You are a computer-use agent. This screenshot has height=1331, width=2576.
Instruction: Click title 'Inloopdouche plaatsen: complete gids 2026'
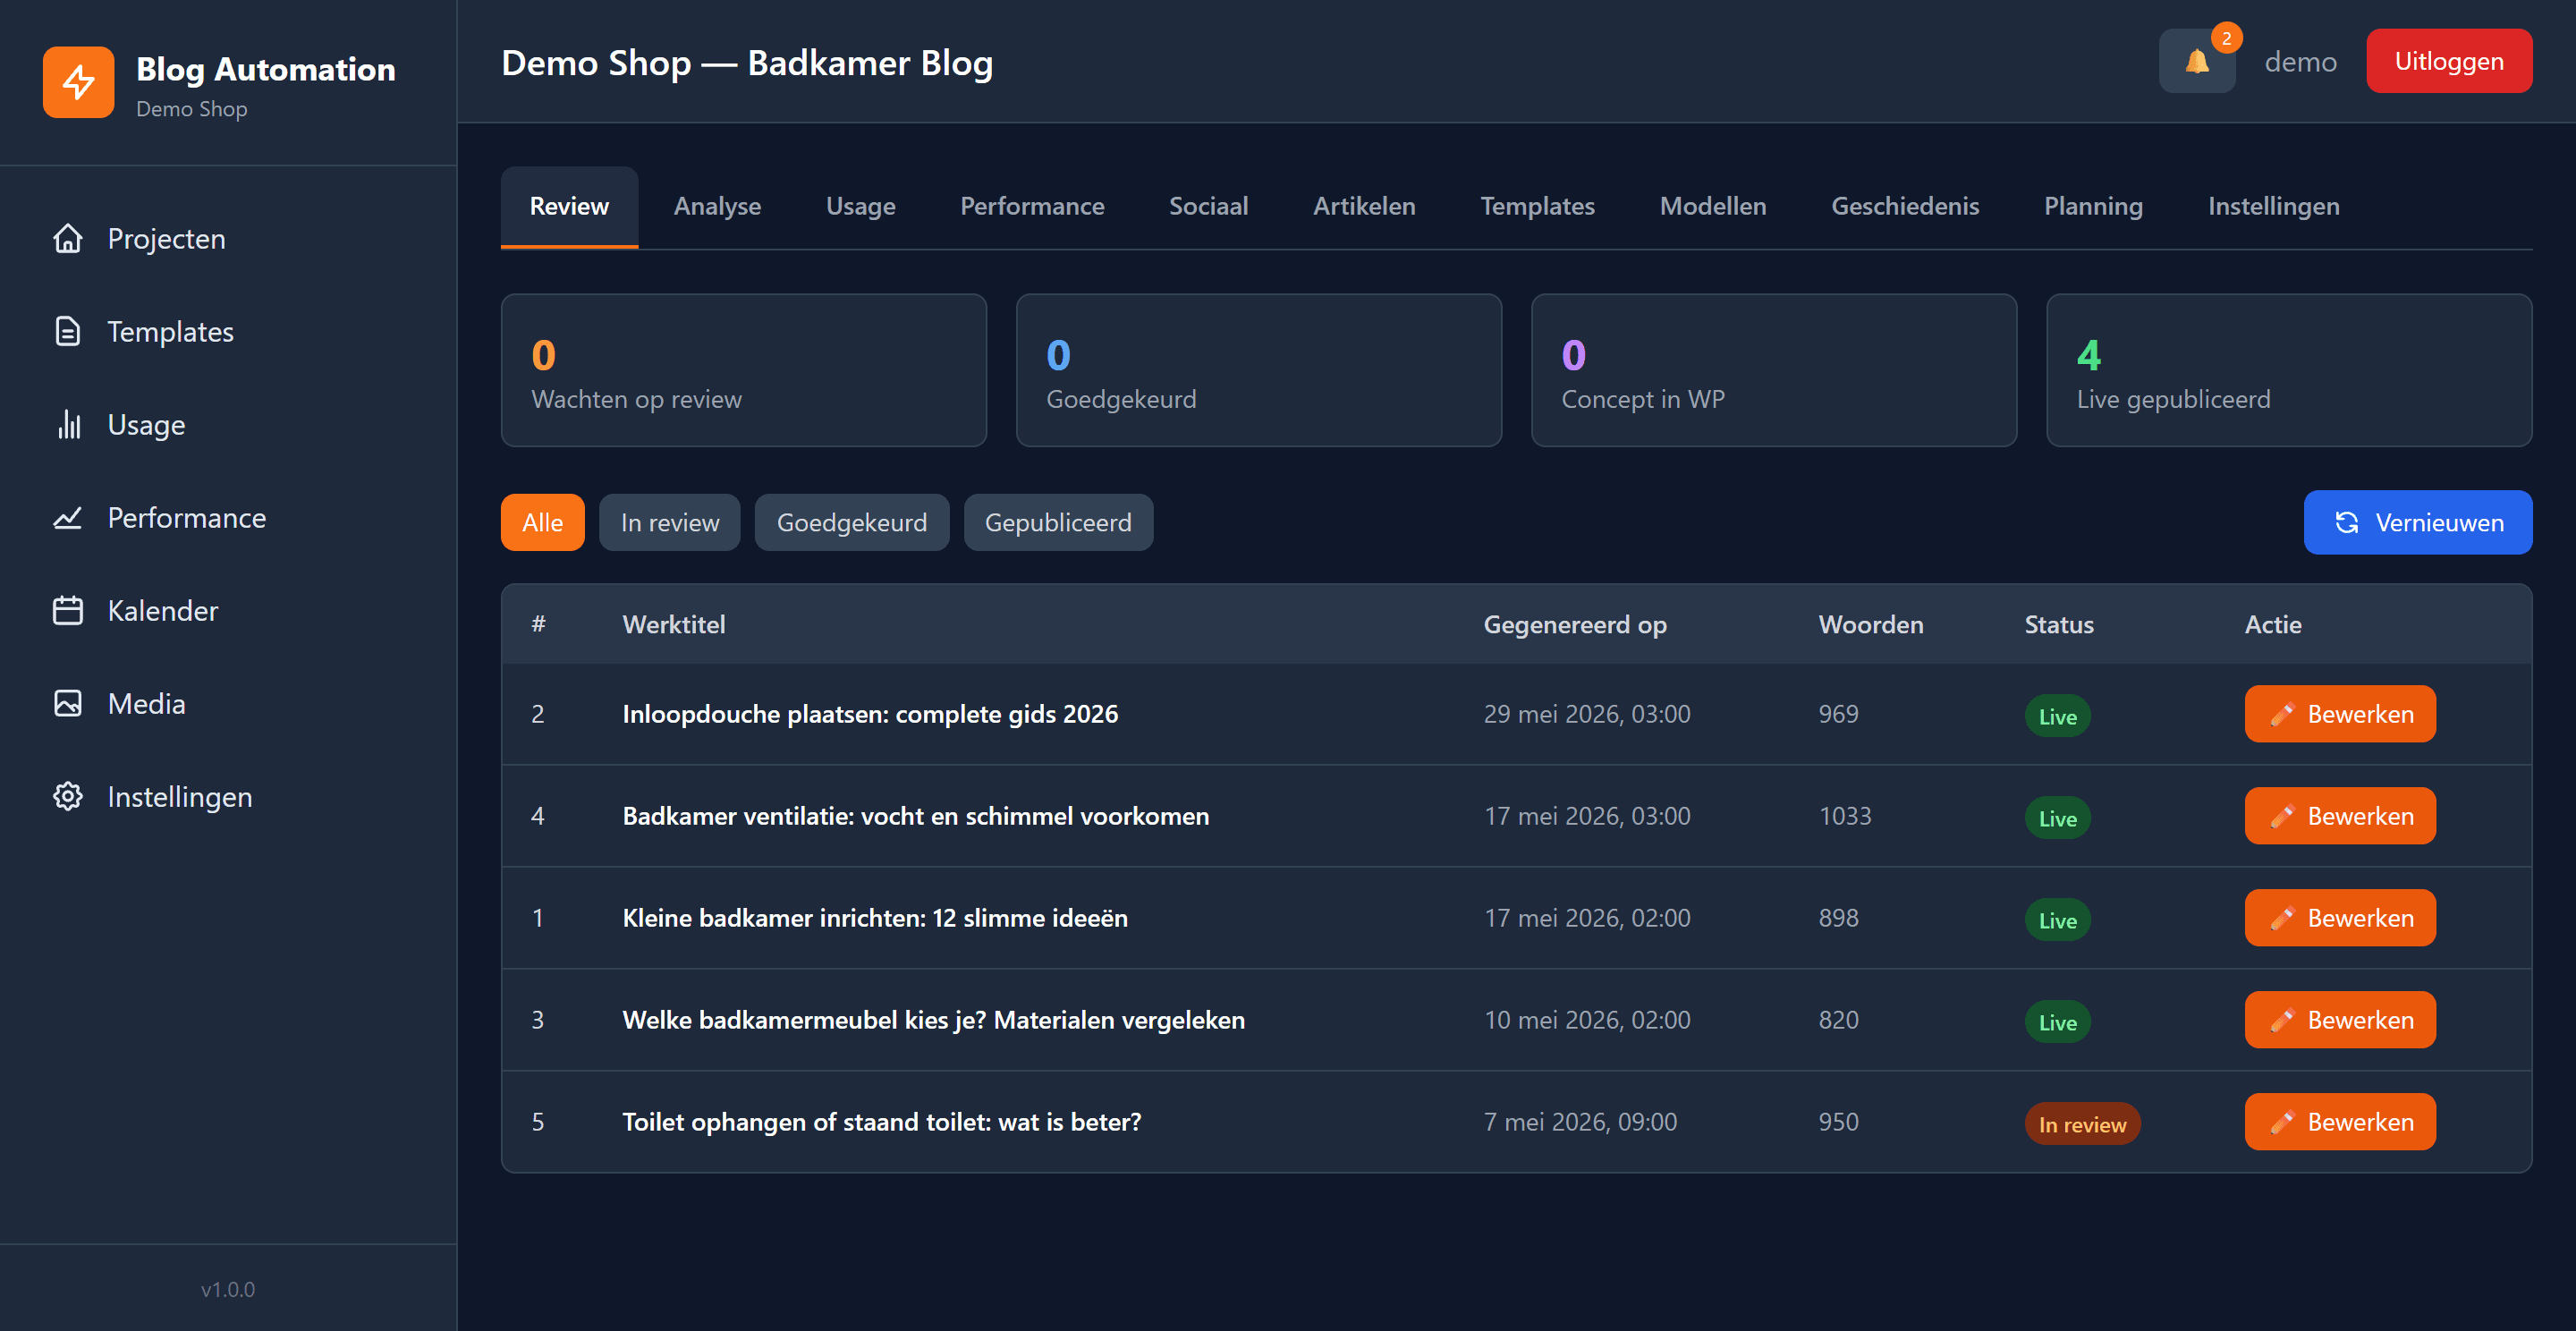click(870, 715)
